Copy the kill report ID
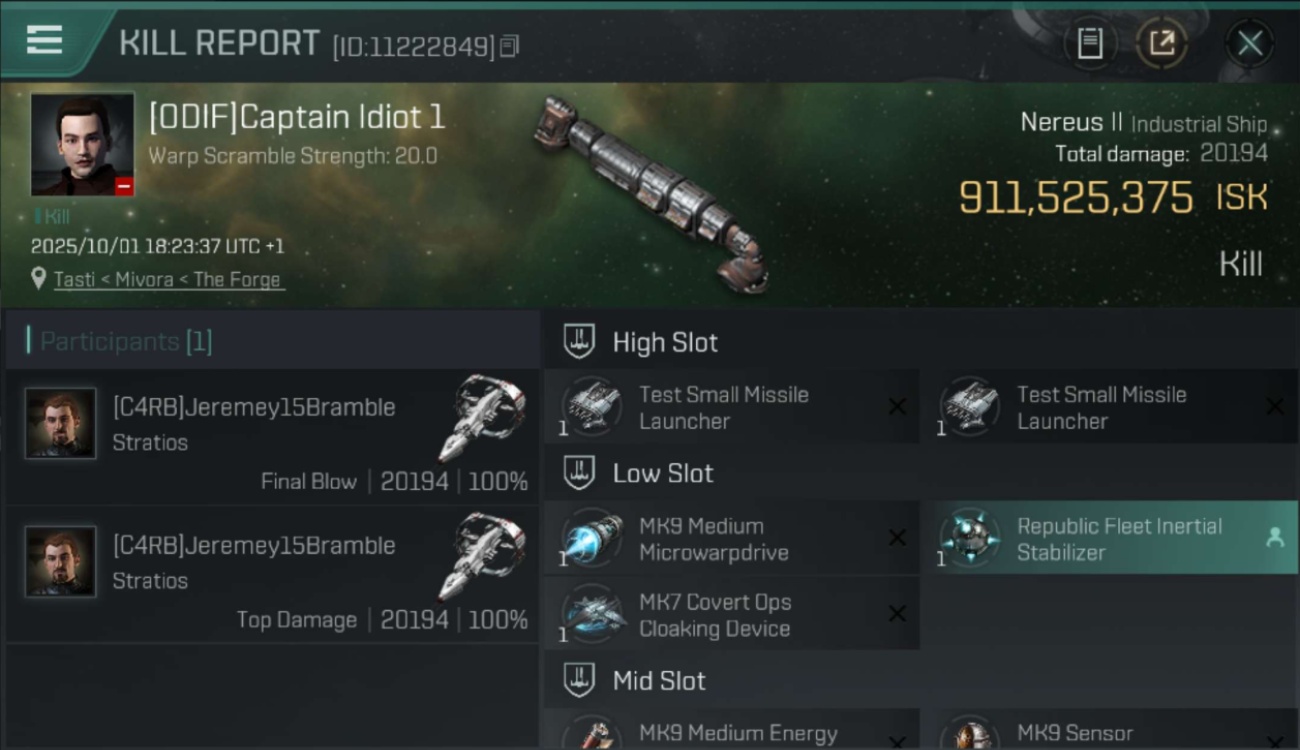The height and width of the screenshot is (750, 1300). tap(510, 46)
